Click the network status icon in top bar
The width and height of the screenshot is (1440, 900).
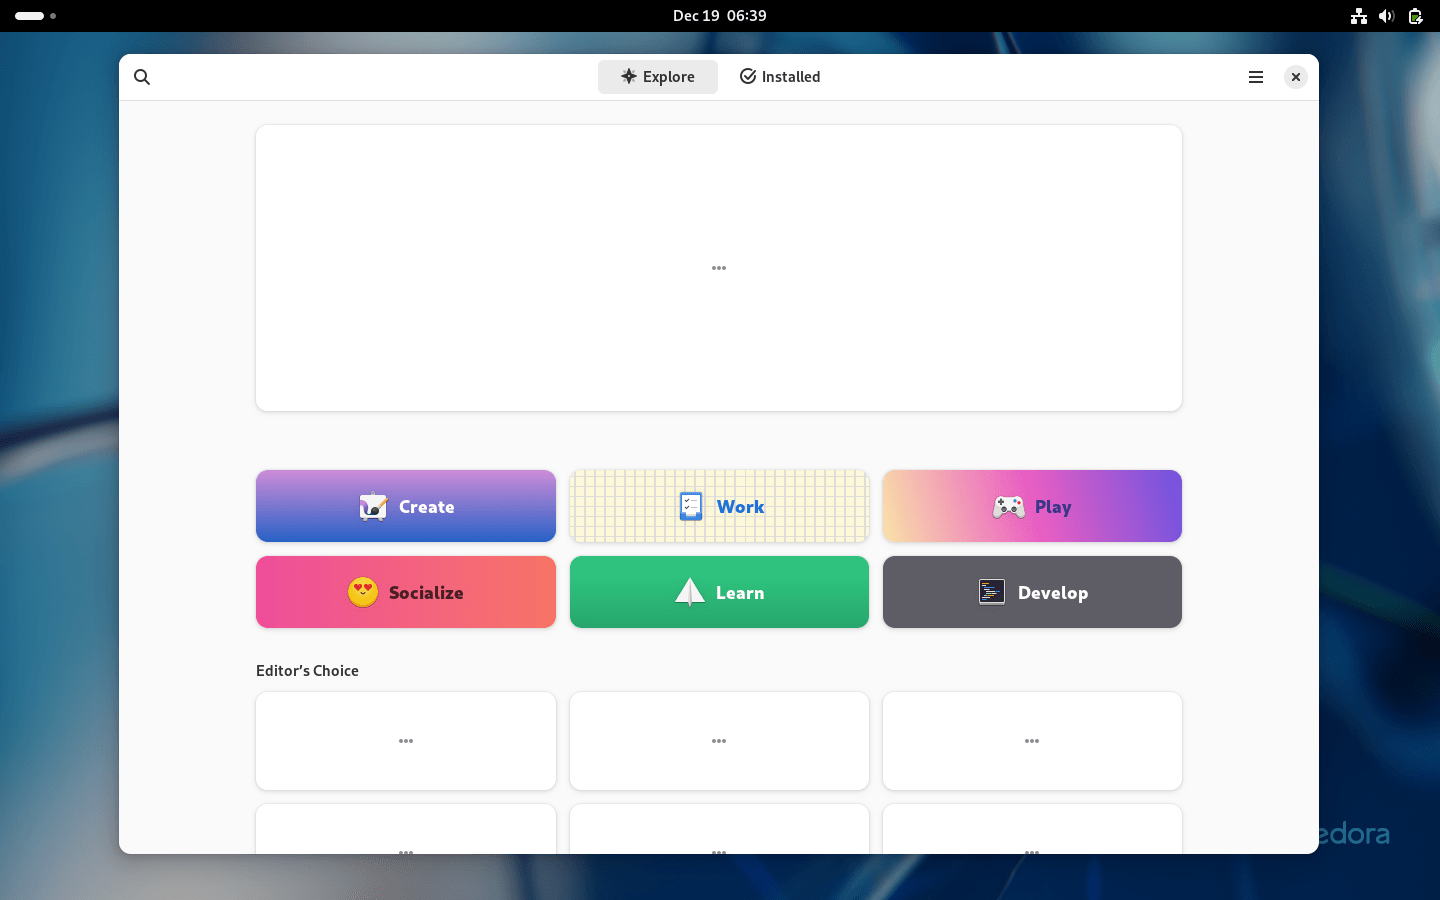(1358, 16)
